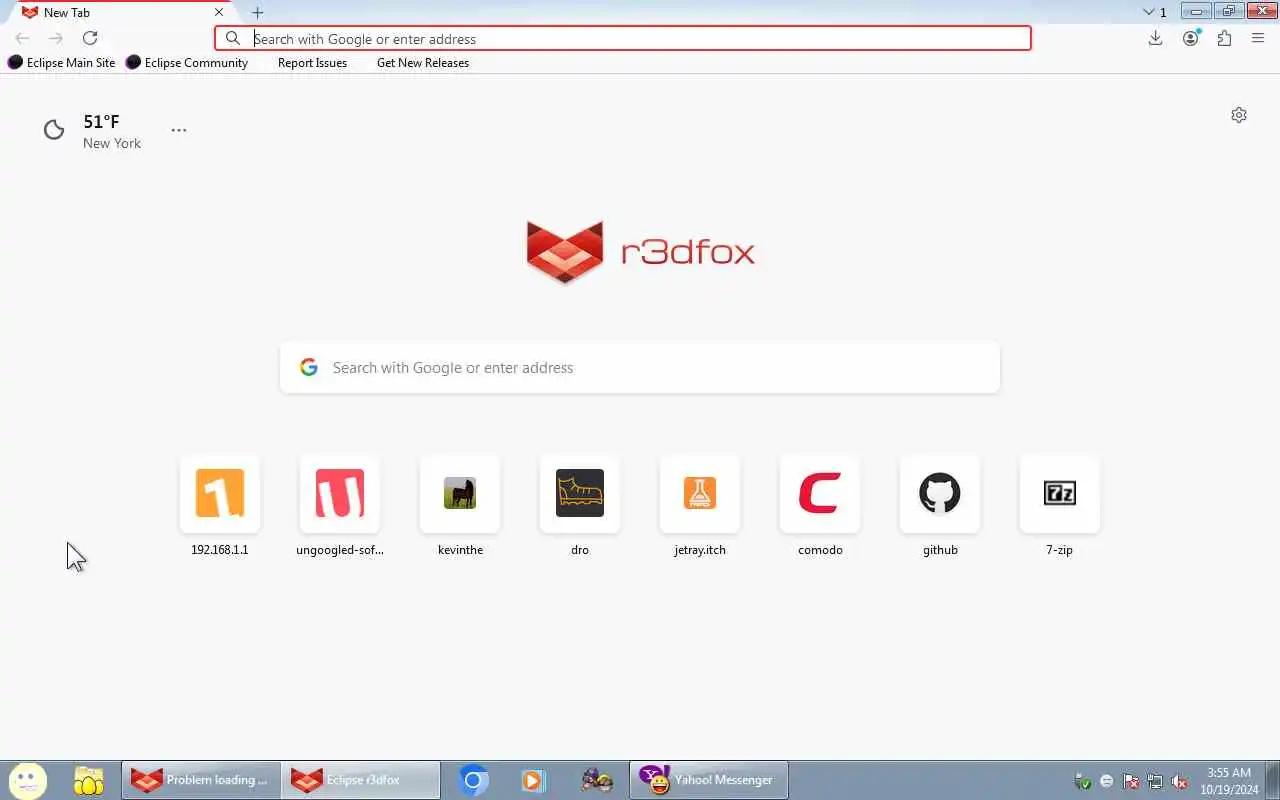1280x800 pixels.
Task: Open Get New Releases bookmark
Action: [422, 62]
